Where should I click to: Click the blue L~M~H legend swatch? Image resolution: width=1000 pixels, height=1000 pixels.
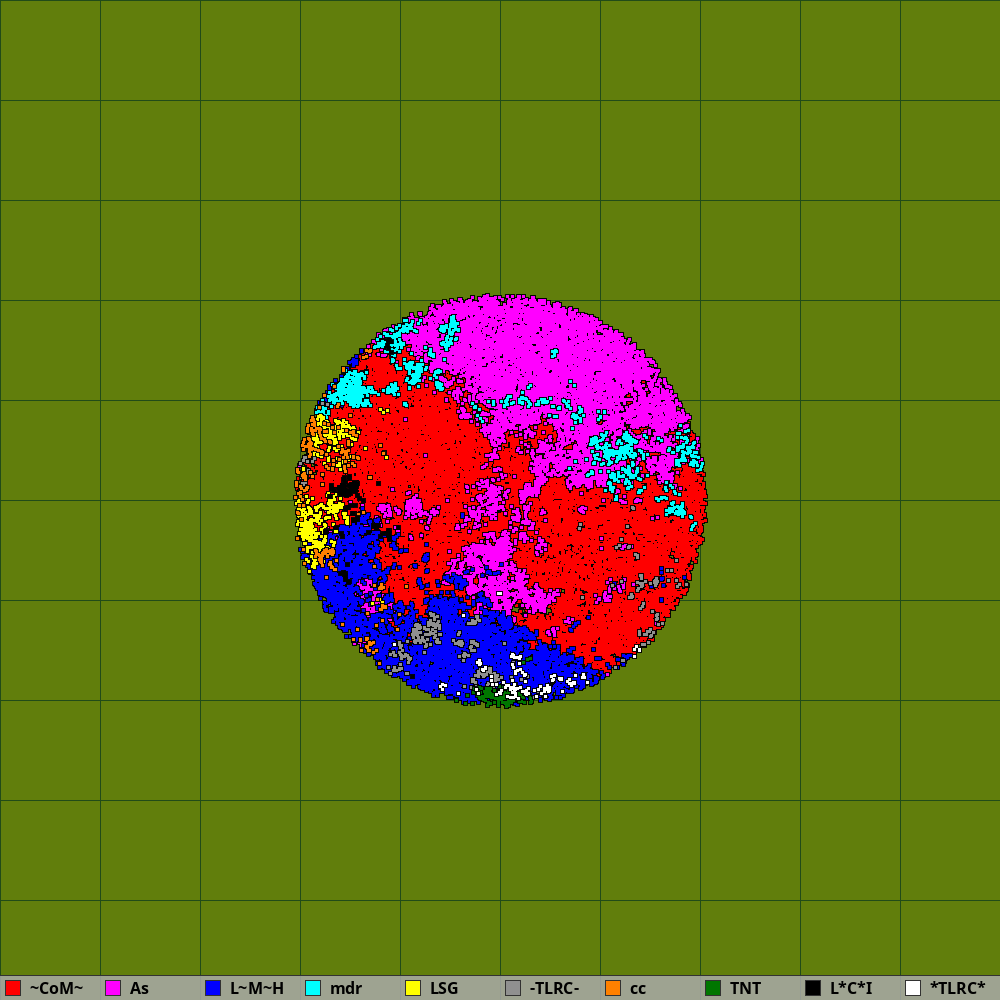(x=213, y=988)
